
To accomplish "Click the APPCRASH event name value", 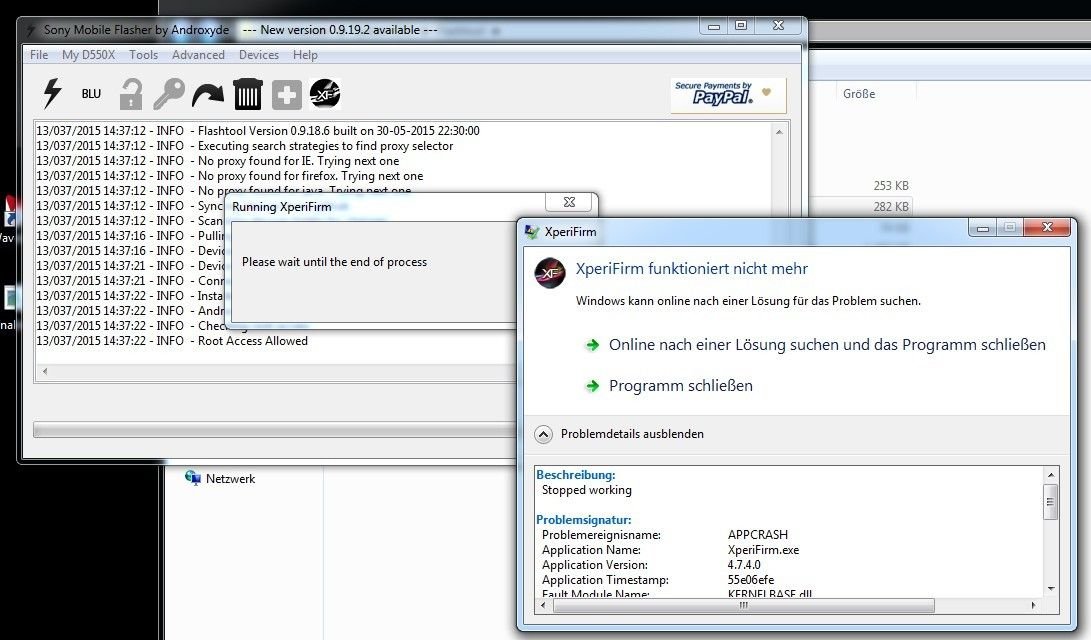I will [758, 535].
